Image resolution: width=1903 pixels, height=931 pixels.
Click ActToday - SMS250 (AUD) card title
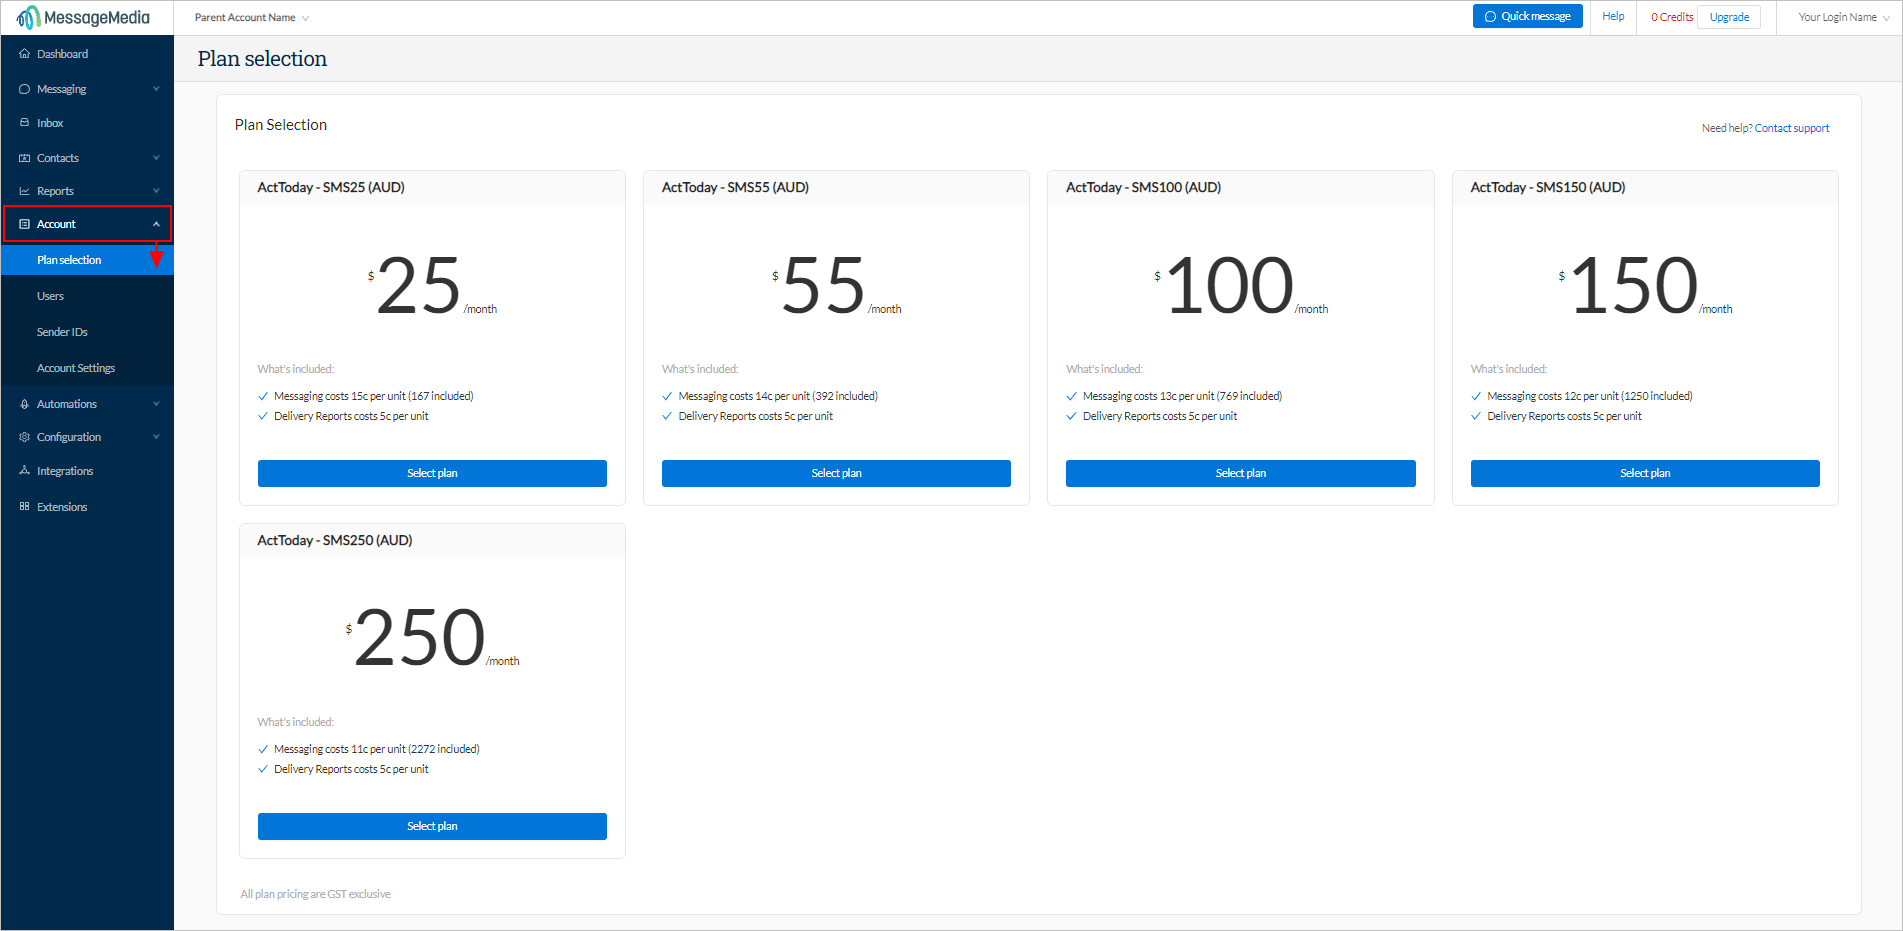[335, 540]
